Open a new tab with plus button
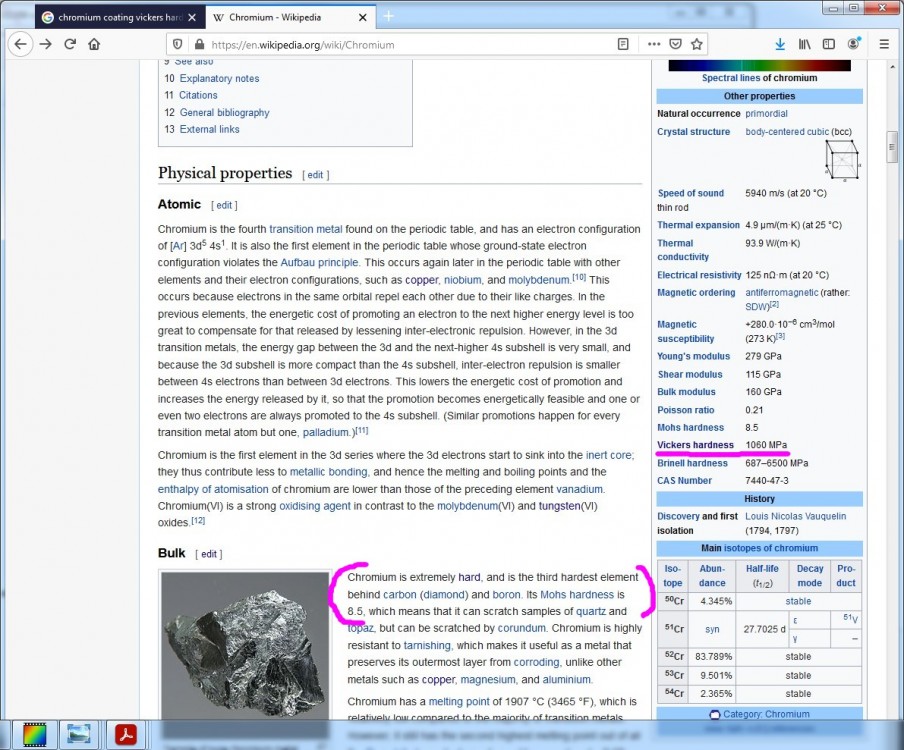This screenshot has width=904, height=750. pos(389,16)
